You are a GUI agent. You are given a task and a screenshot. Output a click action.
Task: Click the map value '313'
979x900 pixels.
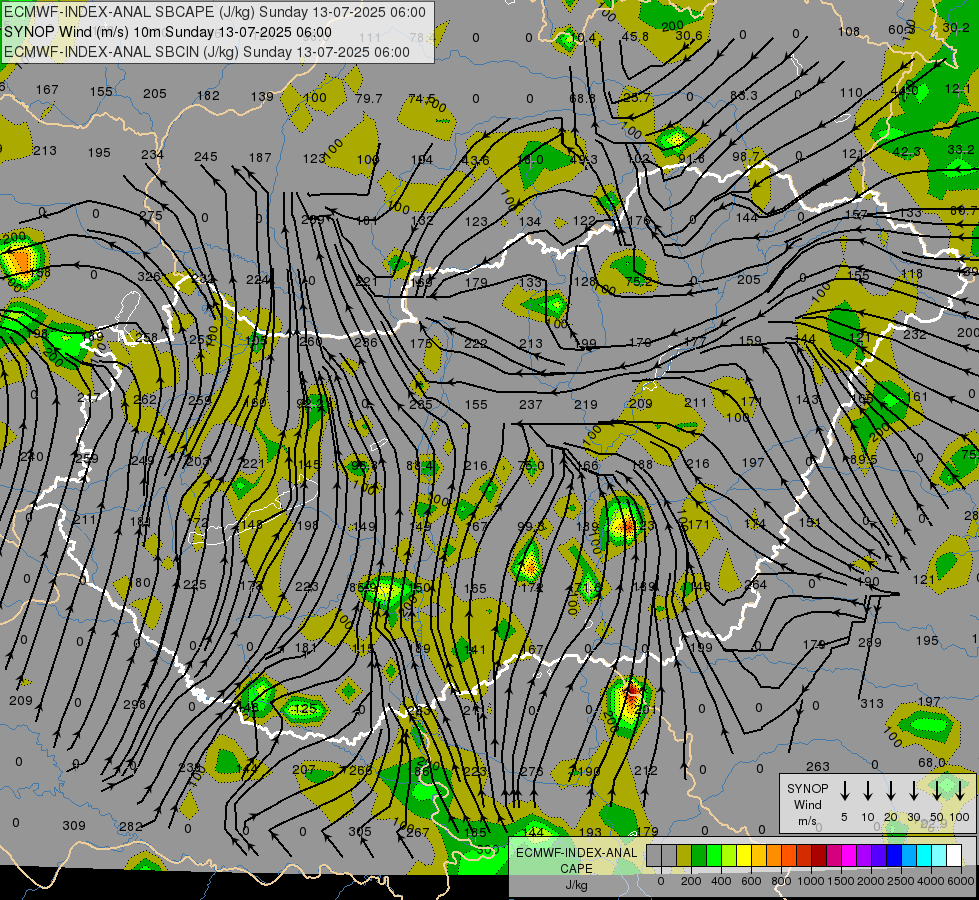coord(872,703)
